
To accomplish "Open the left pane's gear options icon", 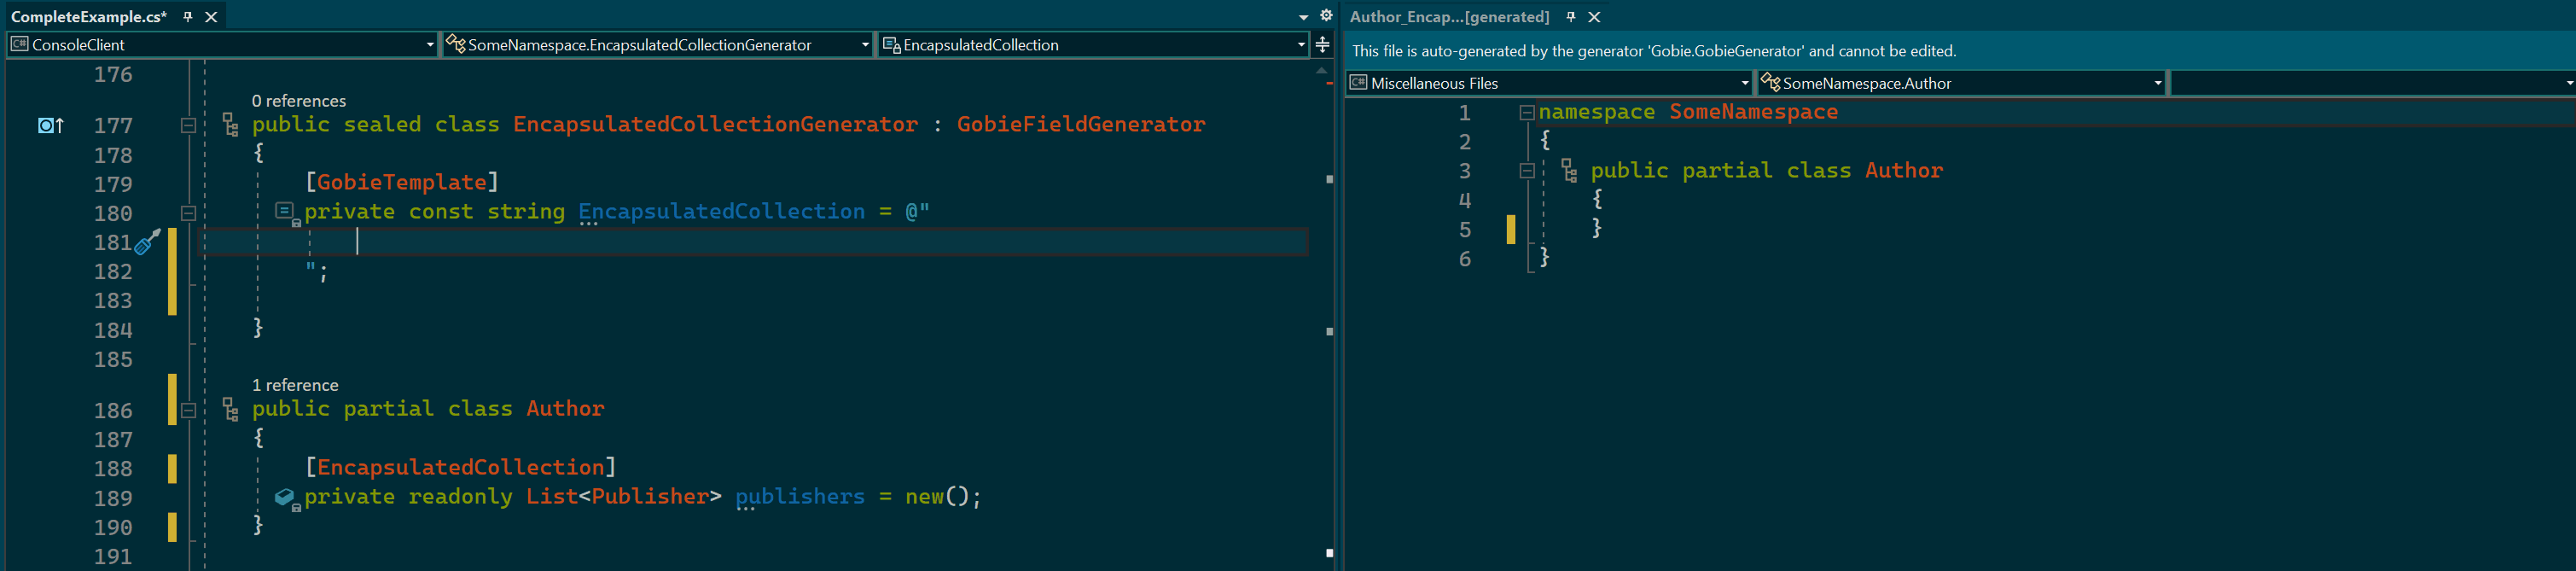I will pos(1326,16).
